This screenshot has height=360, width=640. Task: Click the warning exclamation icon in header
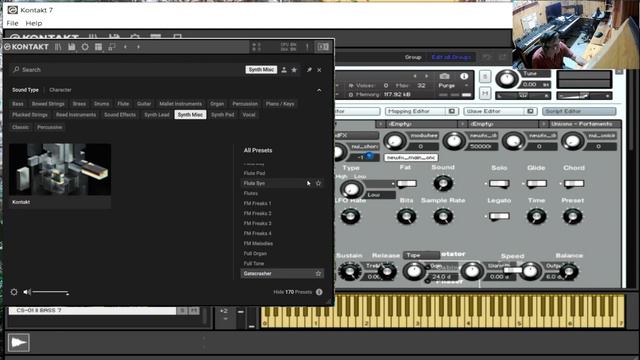(x=307, y=47)
